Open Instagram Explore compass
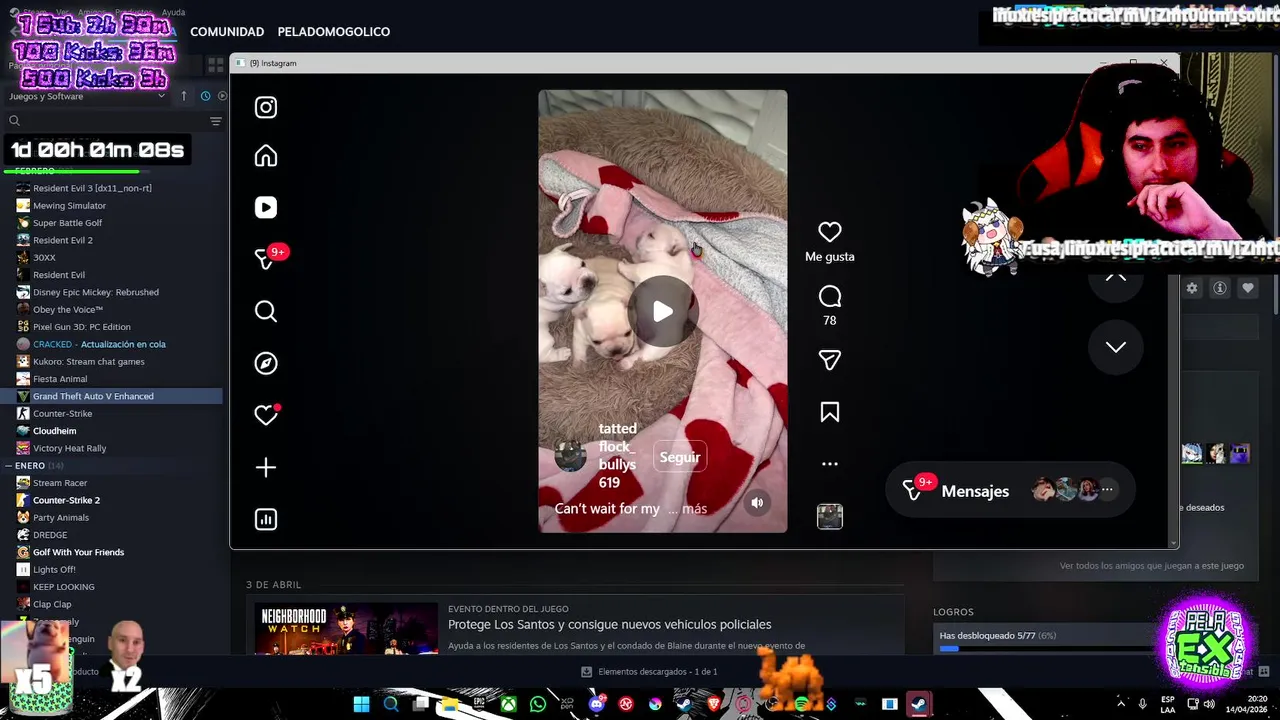Viewport: 1280px width, 720px height. [266, 363]
